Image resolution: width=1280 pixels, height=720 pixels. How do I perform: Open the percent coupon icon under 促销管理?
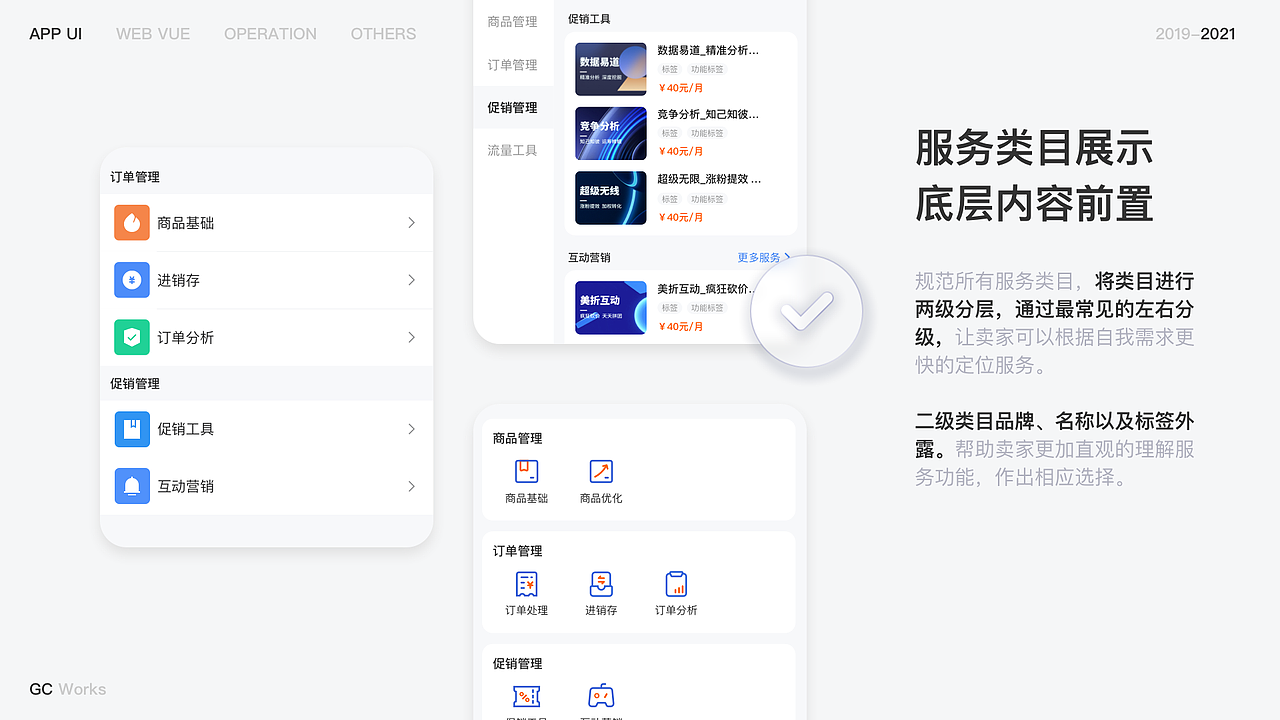point(526,696)
